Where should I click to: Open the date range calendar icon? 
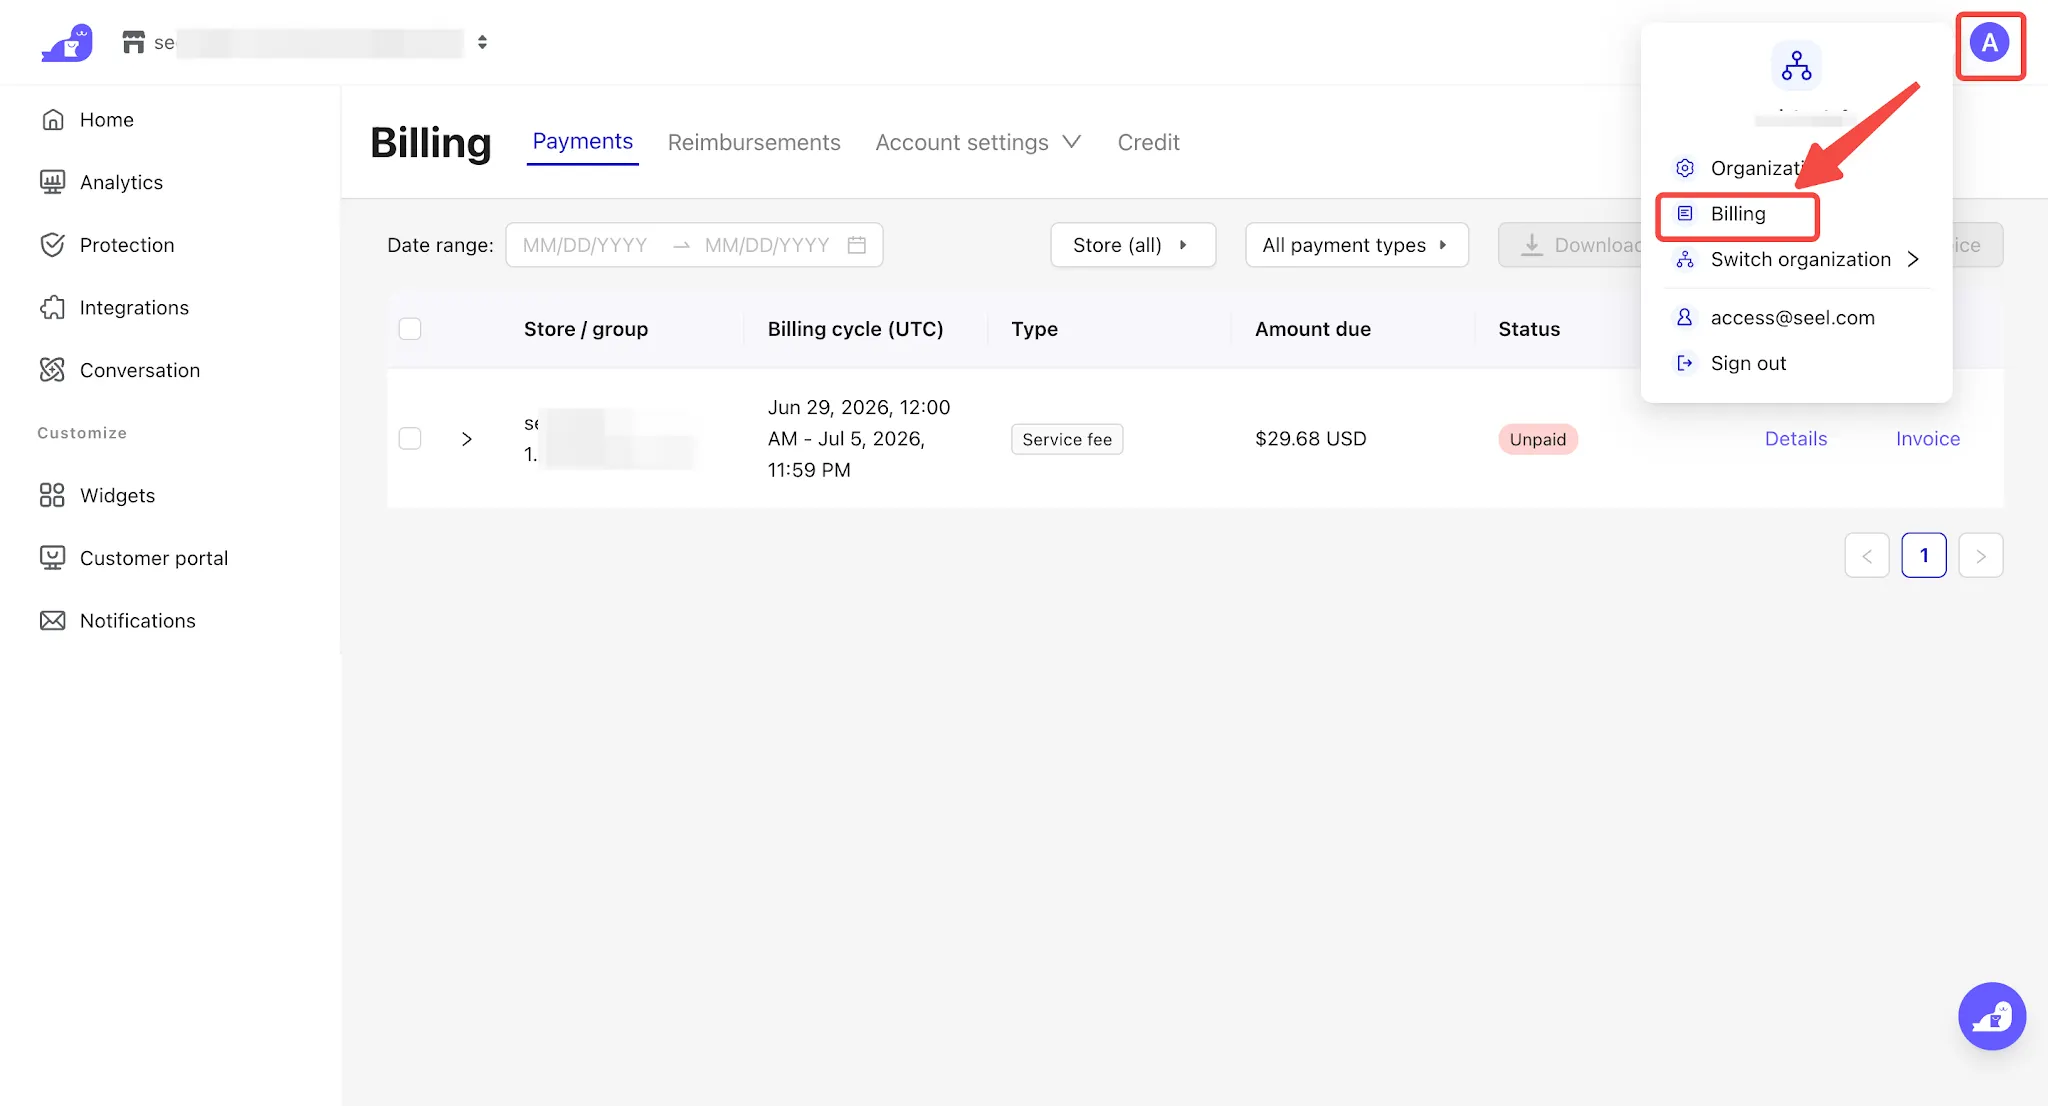(857, 245)
